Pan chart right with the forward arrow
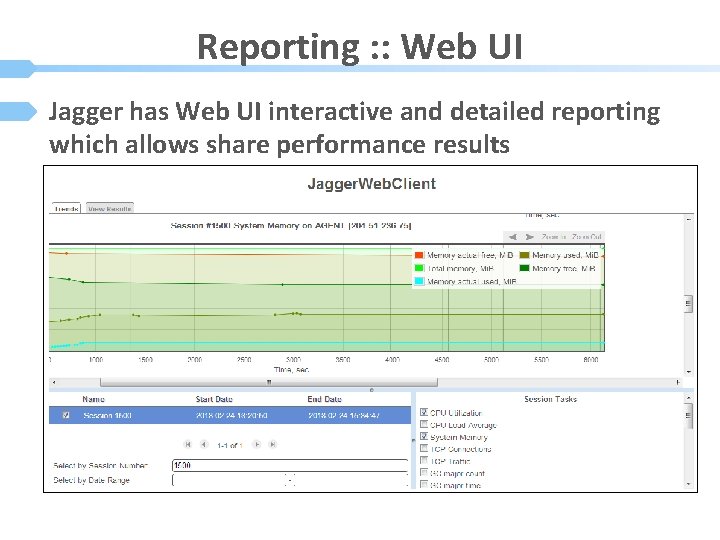The image size is (720, 540). click(x=529, y=237)
